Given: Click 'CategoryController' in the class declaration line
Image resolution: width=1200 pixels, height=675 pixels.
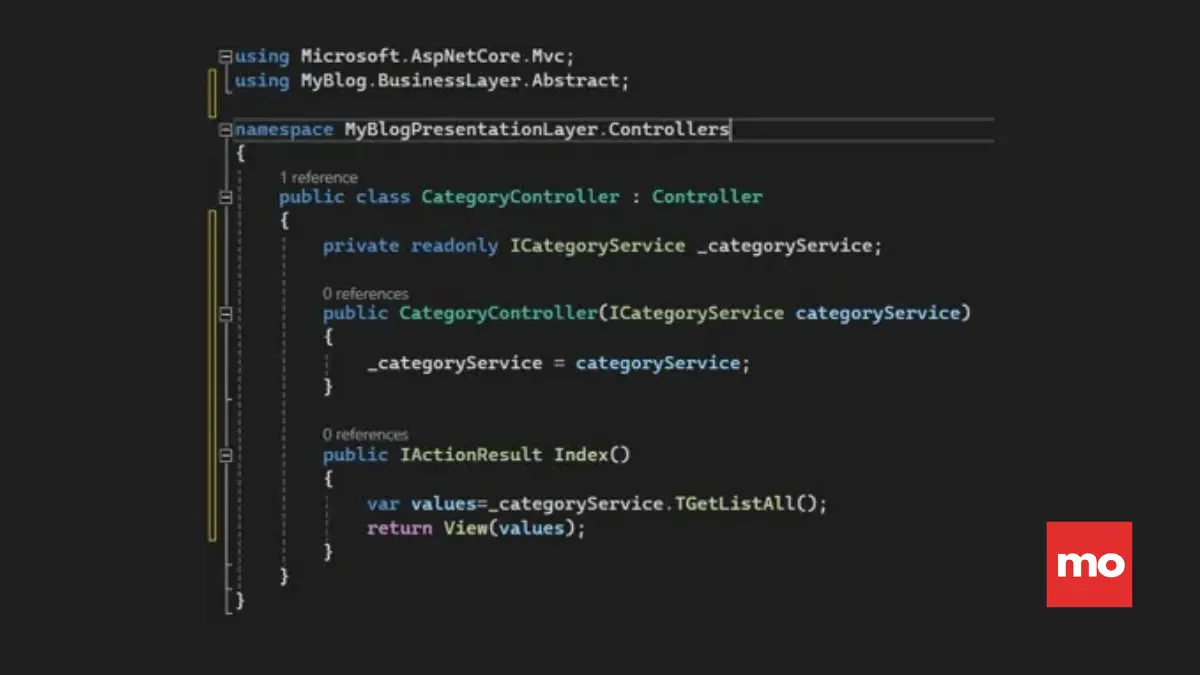Looking at the screenshot, I should click(x=520, y=197).
